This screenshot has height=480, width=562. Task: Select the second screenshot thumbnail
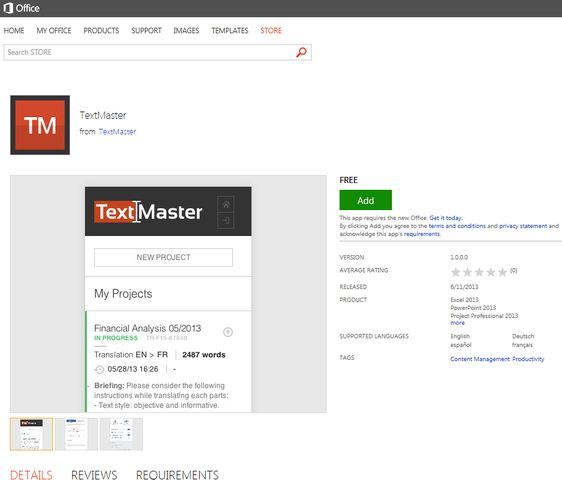click(x=76, y=434)
